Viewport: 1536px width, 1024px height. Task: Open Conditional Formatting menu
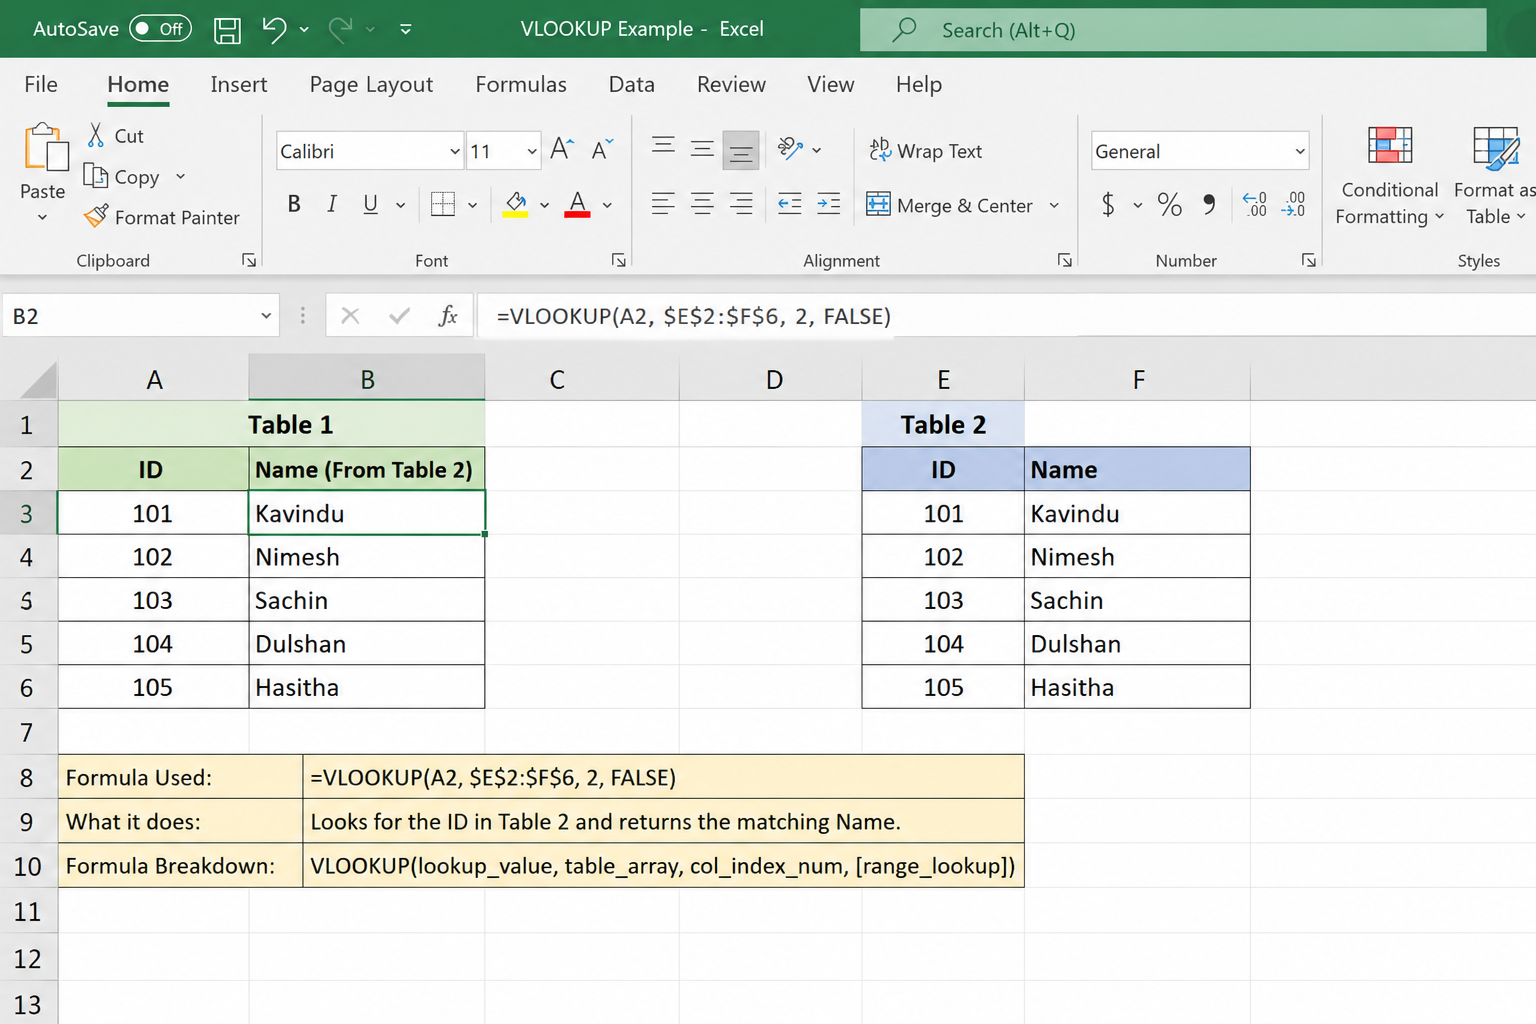[1389, 176]
